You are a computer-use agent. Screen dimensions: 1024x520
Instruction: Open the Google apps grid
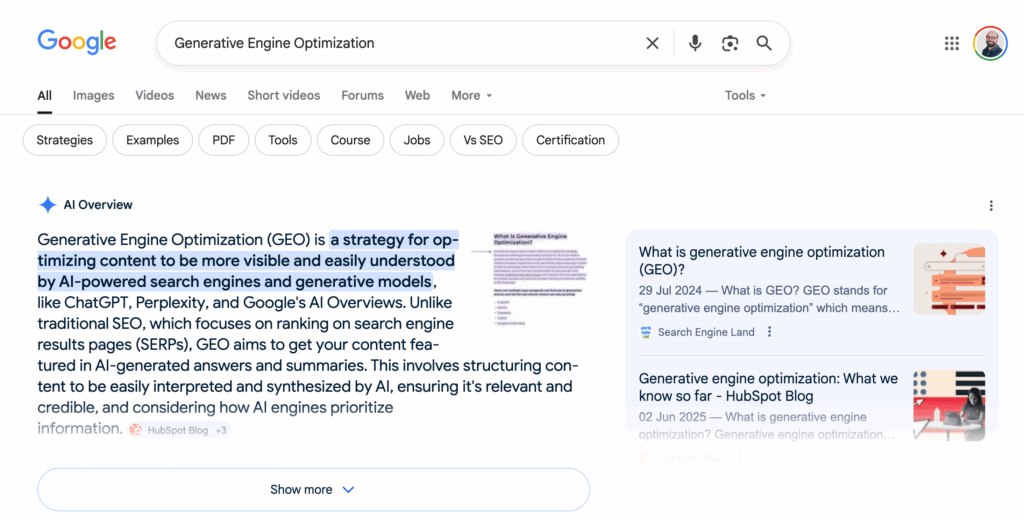(x=952, y=43)
